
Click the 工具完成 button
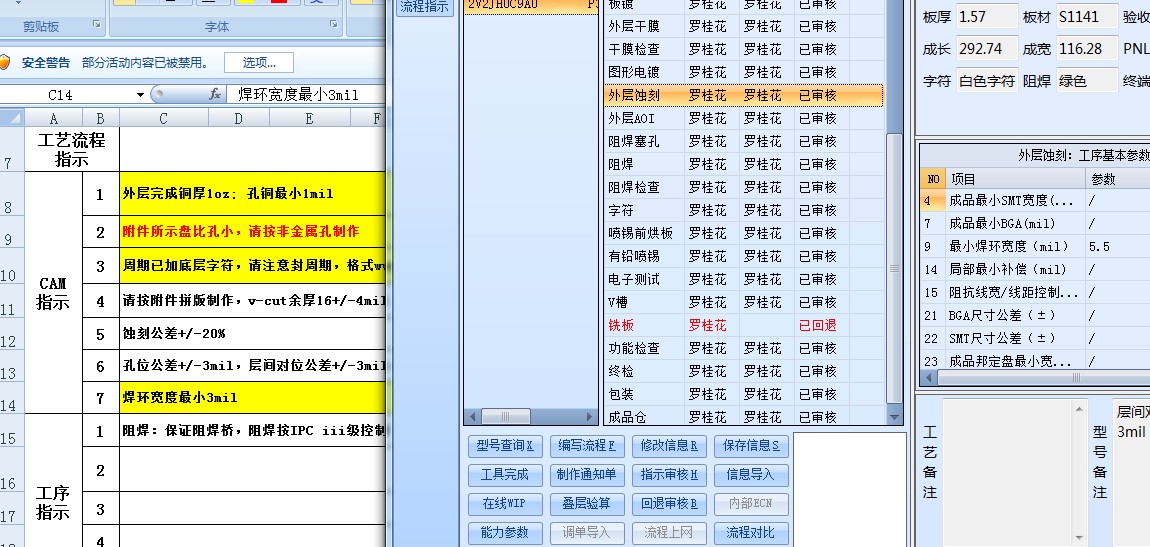pos(505,475)
